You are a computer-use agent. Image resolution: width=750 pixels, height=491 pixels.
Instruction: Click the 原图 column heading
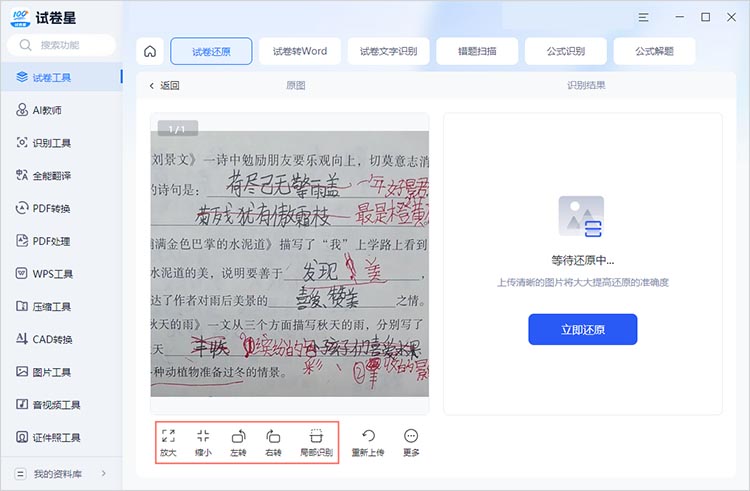pyautogui.click(x=296, y=86)
